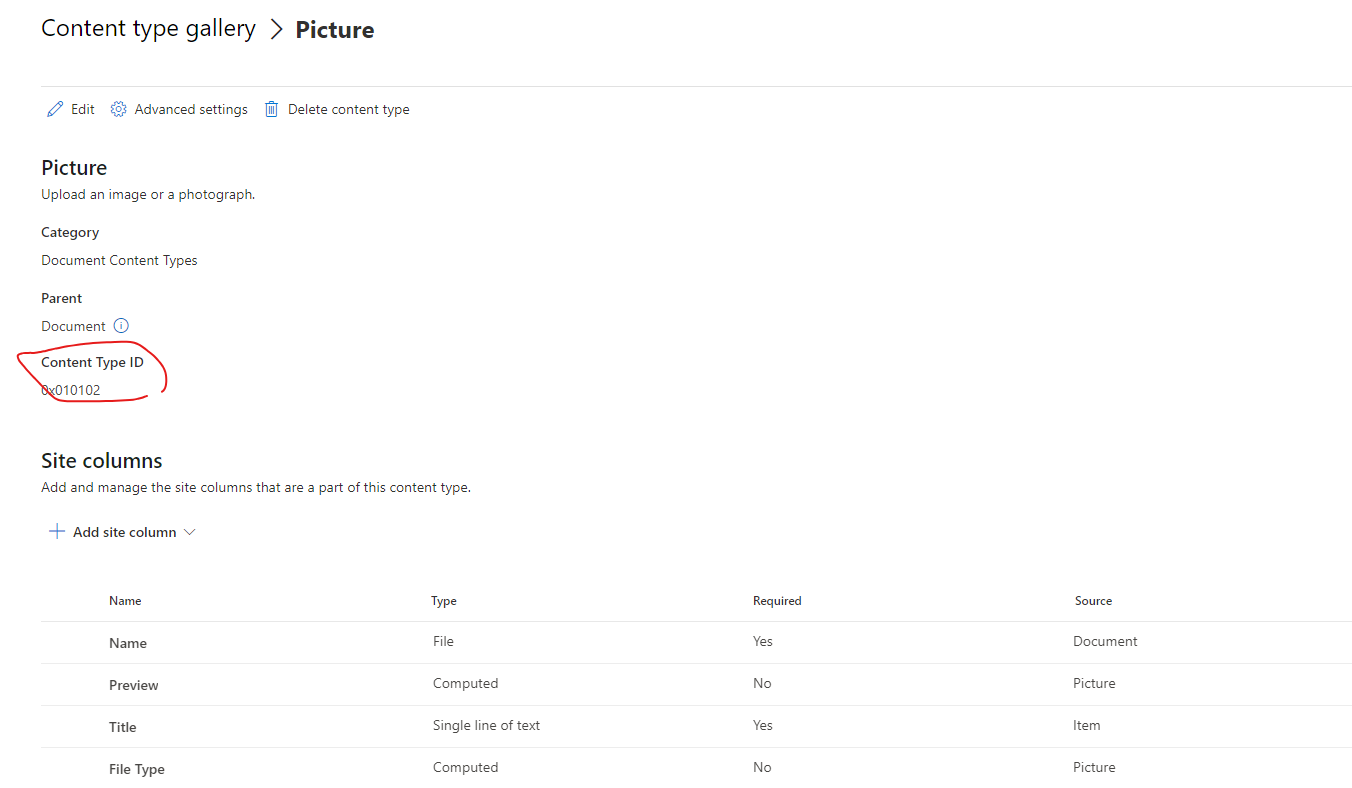Click the Edit command label

(x=83, y=108)
